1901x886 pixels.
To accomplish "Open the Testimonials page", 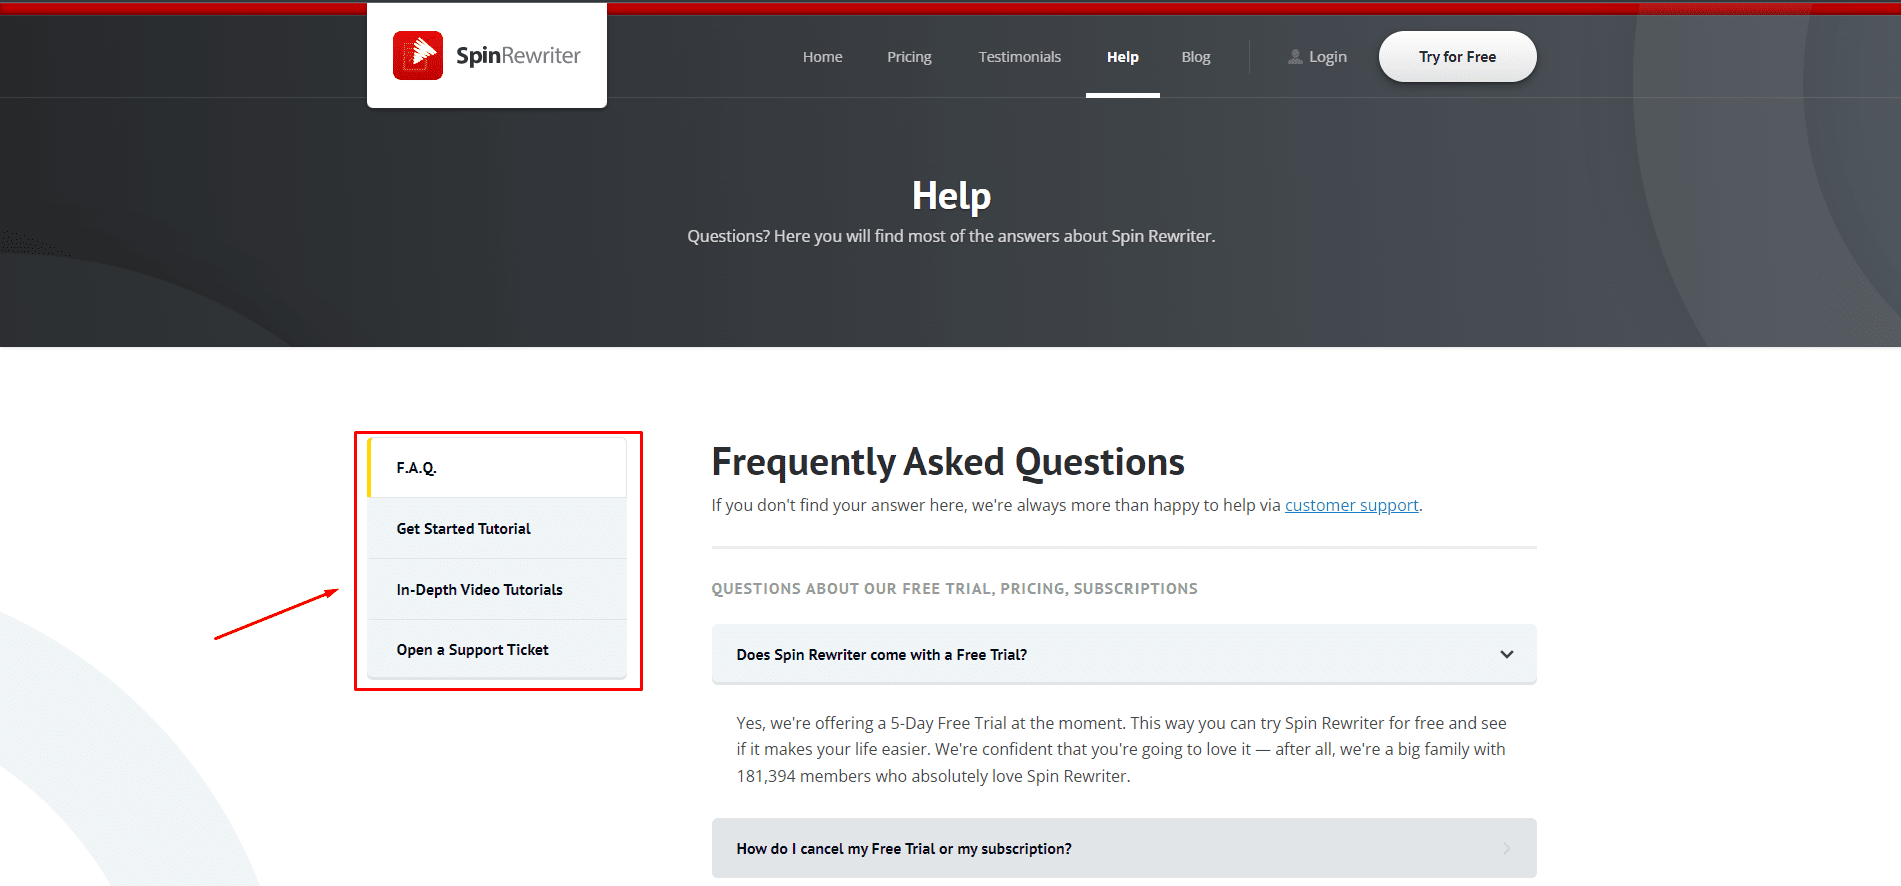I will coord(1019,57).
